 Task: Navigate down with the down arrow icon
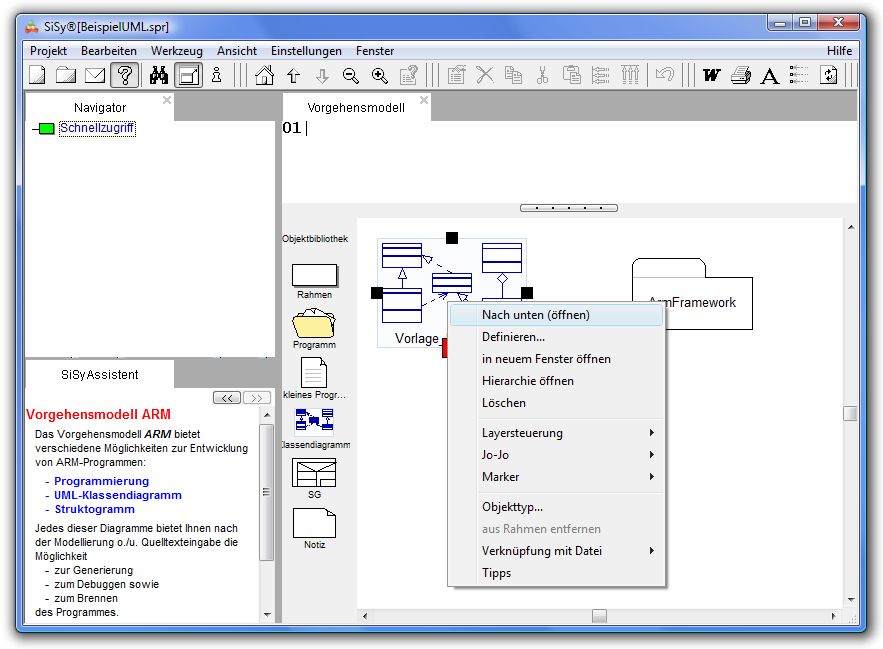322,75
